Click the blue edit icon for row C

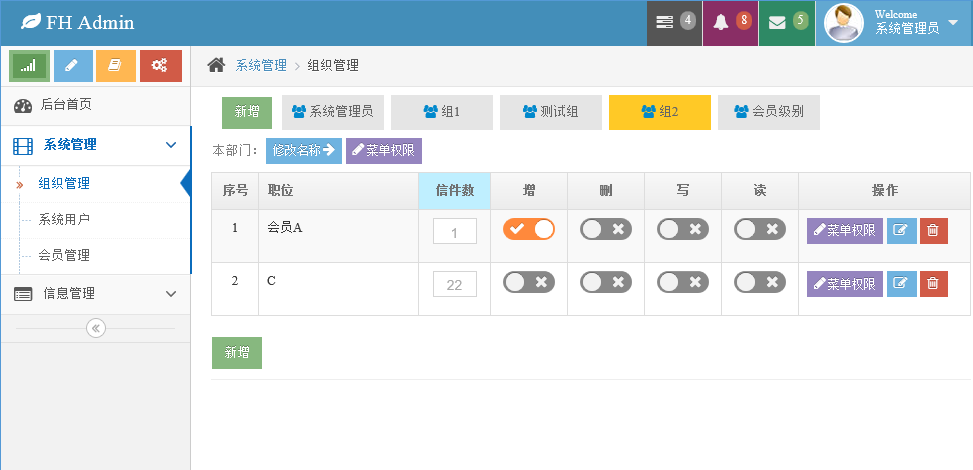(x=901, y=284)
